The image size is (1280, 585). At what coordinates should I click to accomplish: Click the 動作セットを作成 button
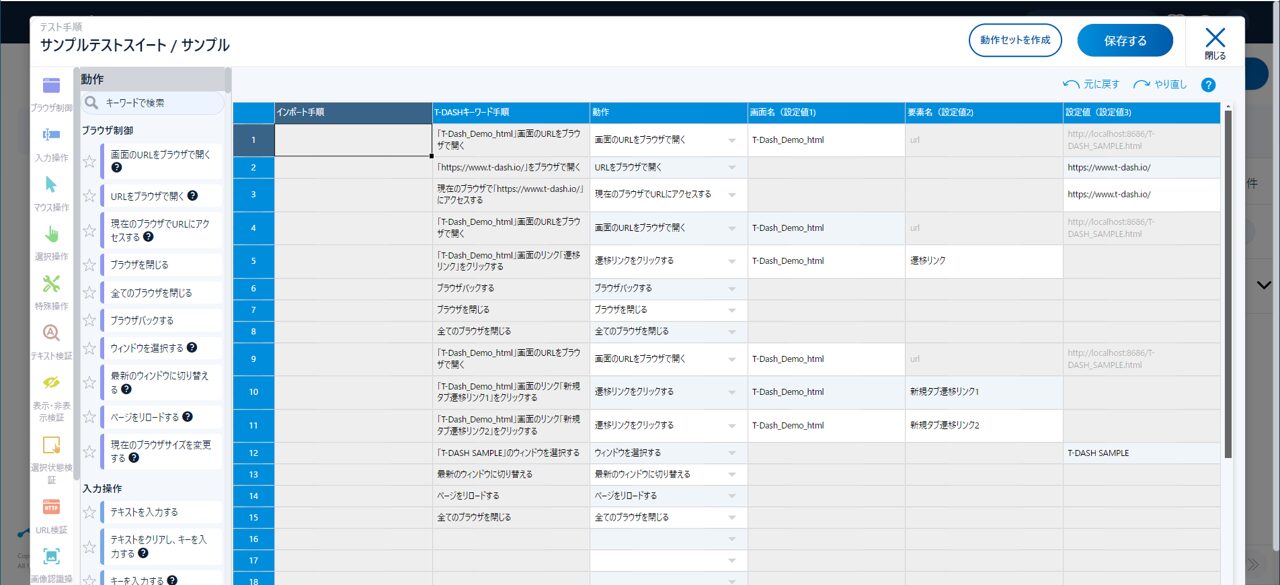pyautogui.click(x=1015, y=41)
